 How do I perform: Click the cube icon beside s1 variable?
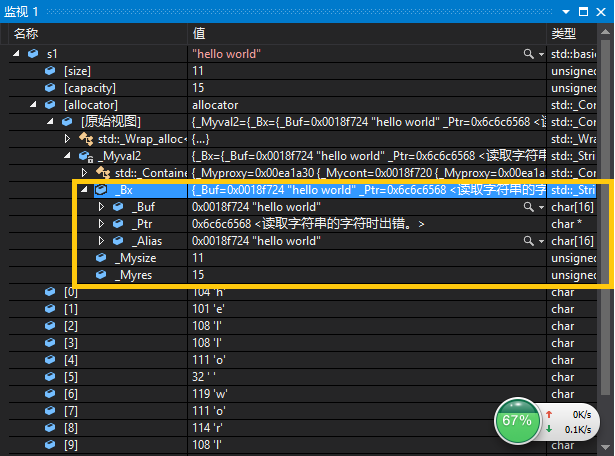(x=33, y=53)
